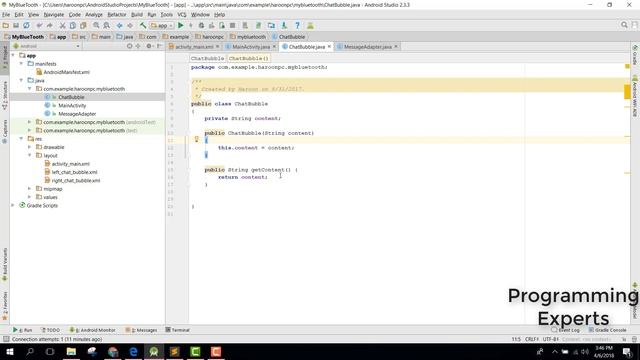
Task: Click the scroll-from-source target icon
Action: (x=129, y=46)
